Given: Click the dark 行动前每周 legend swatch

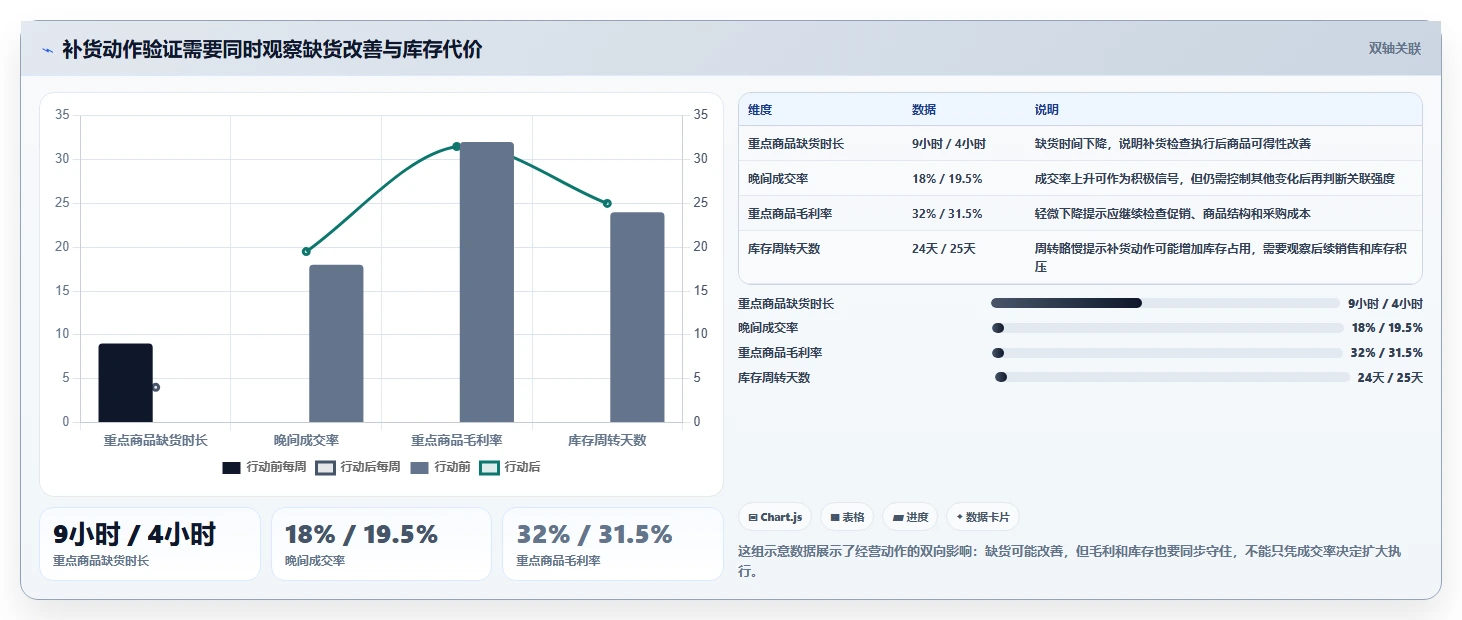Looking at the screenshot, I should pos(231,467).
